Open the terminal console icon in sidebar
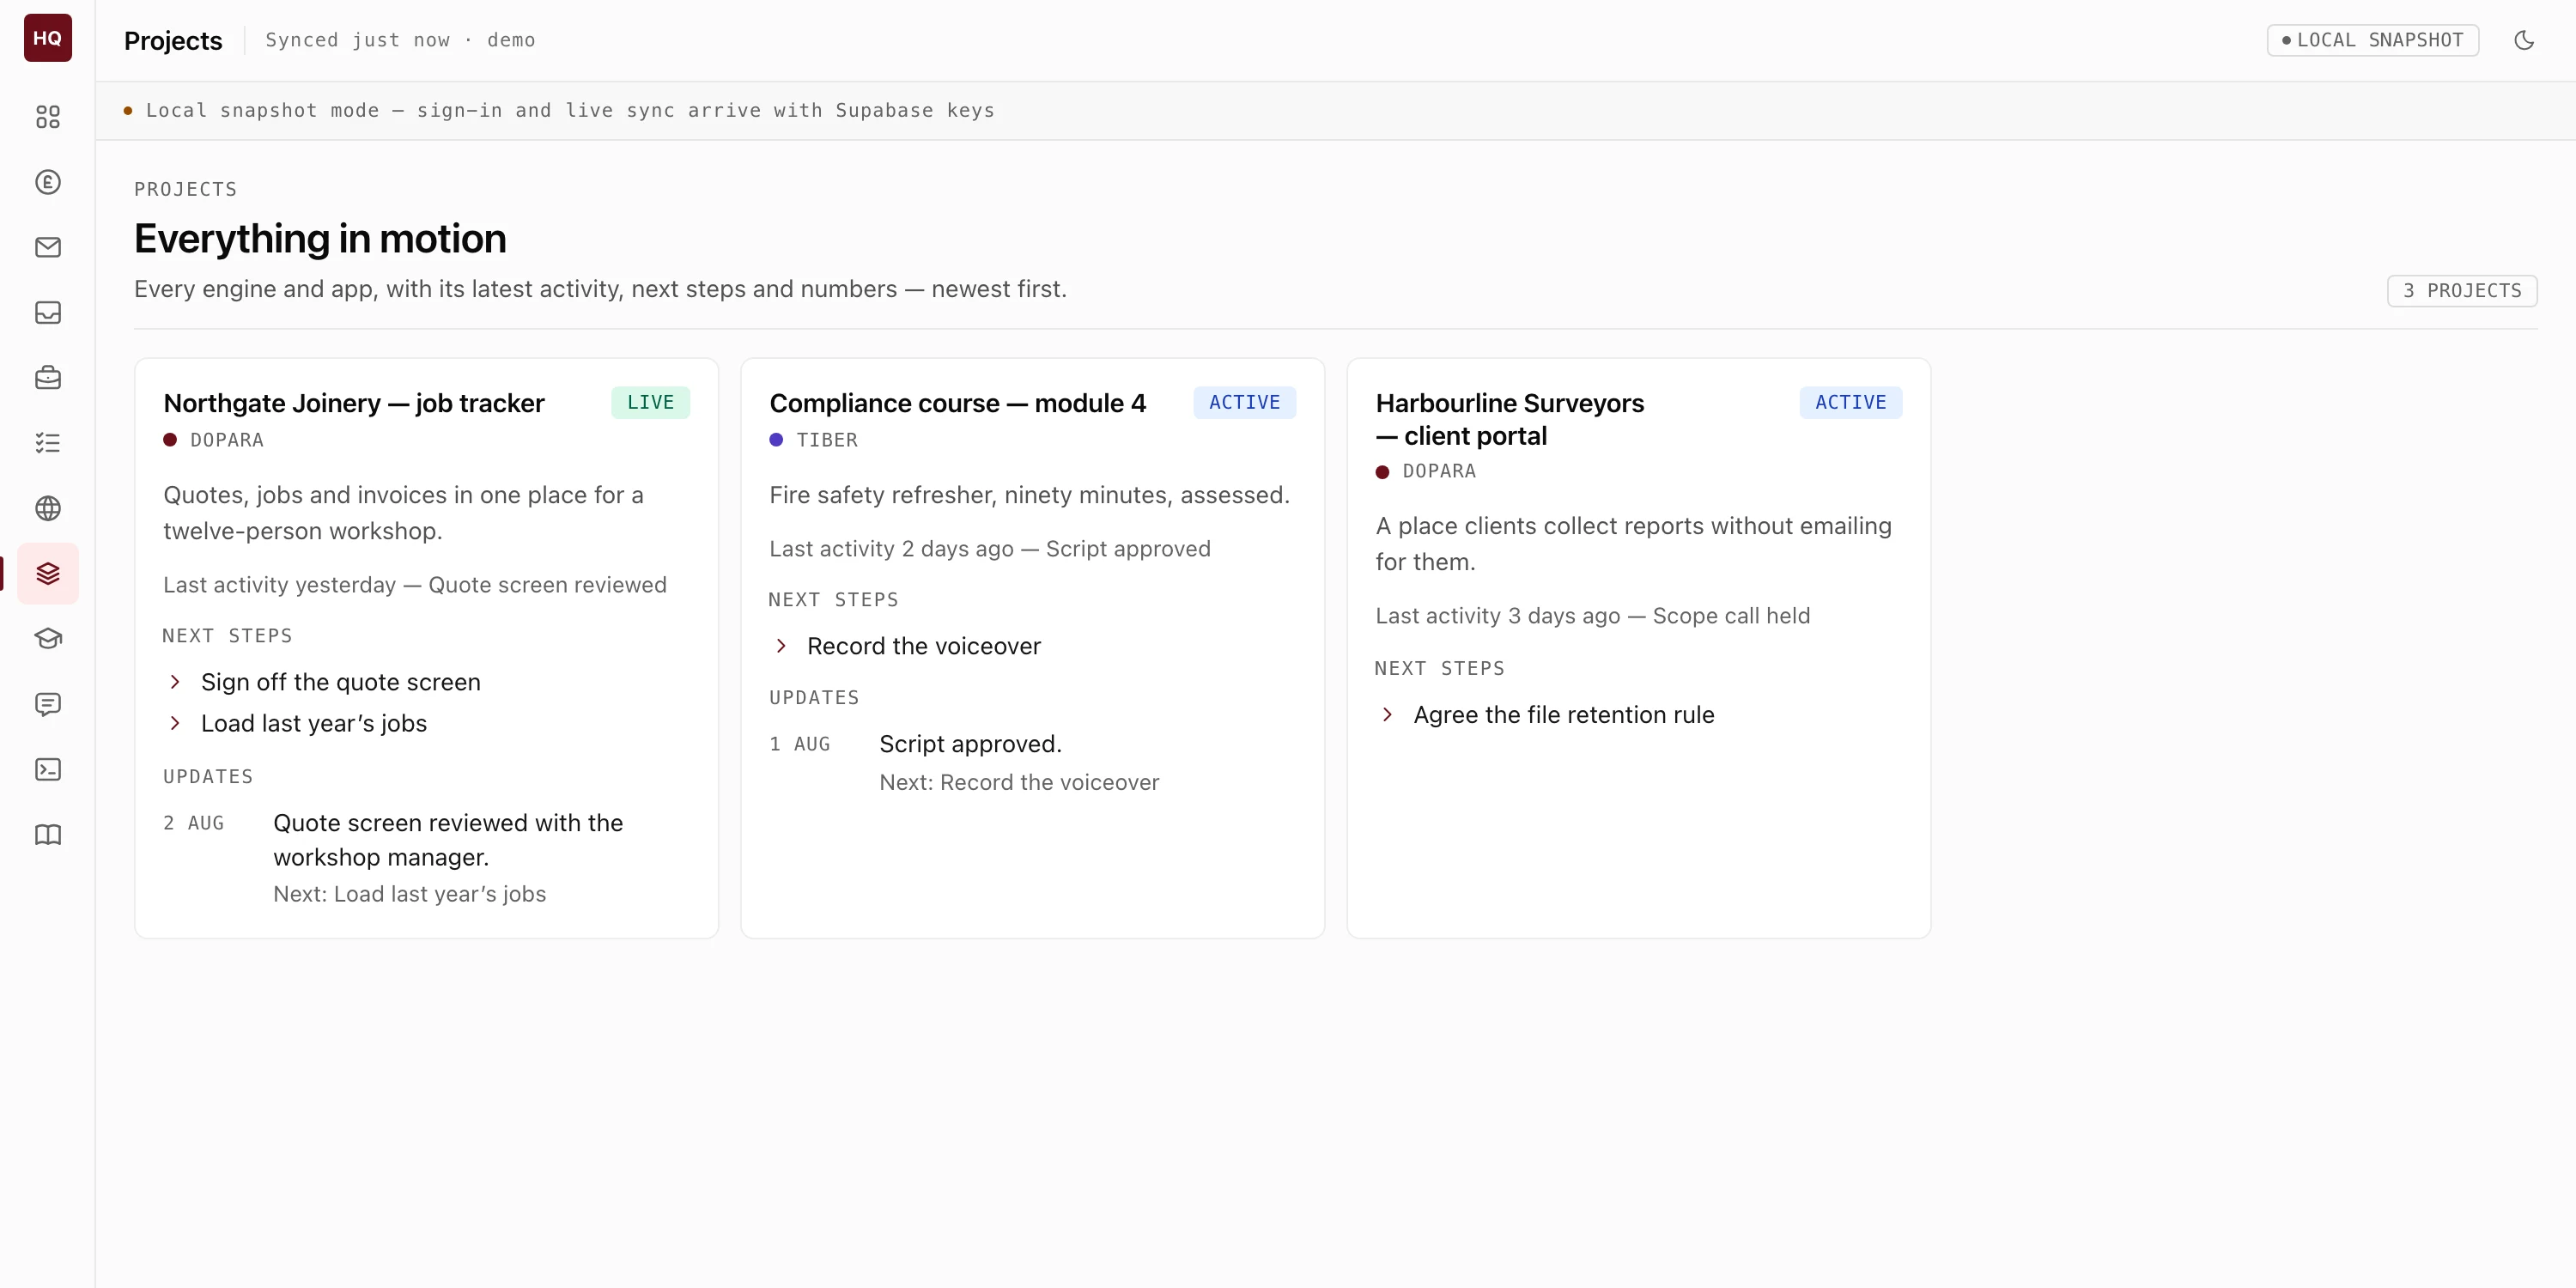This screenshot has width=2576, height=1288. tap(47, 769)
